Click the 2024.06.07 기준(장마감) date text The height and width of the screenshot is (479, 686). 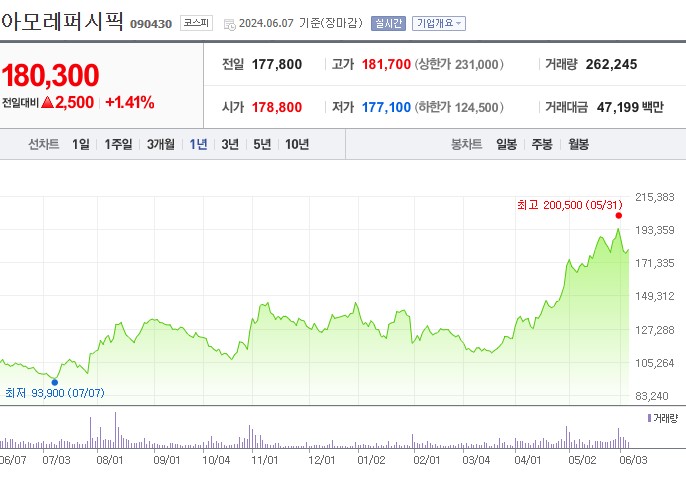tap(301, 23)
